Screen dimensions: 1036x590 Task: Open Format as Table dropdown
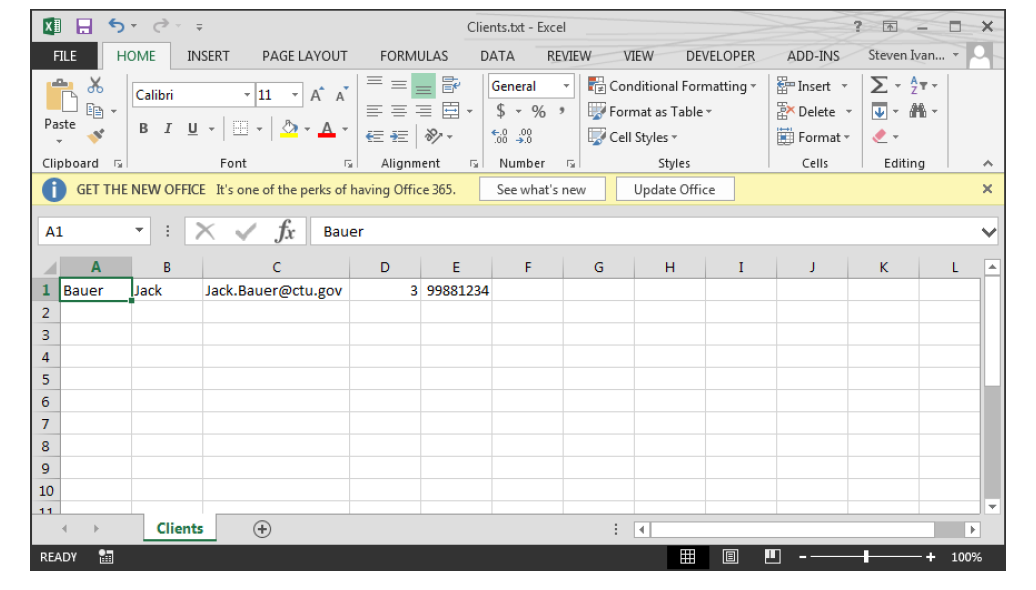pos(650,112)
